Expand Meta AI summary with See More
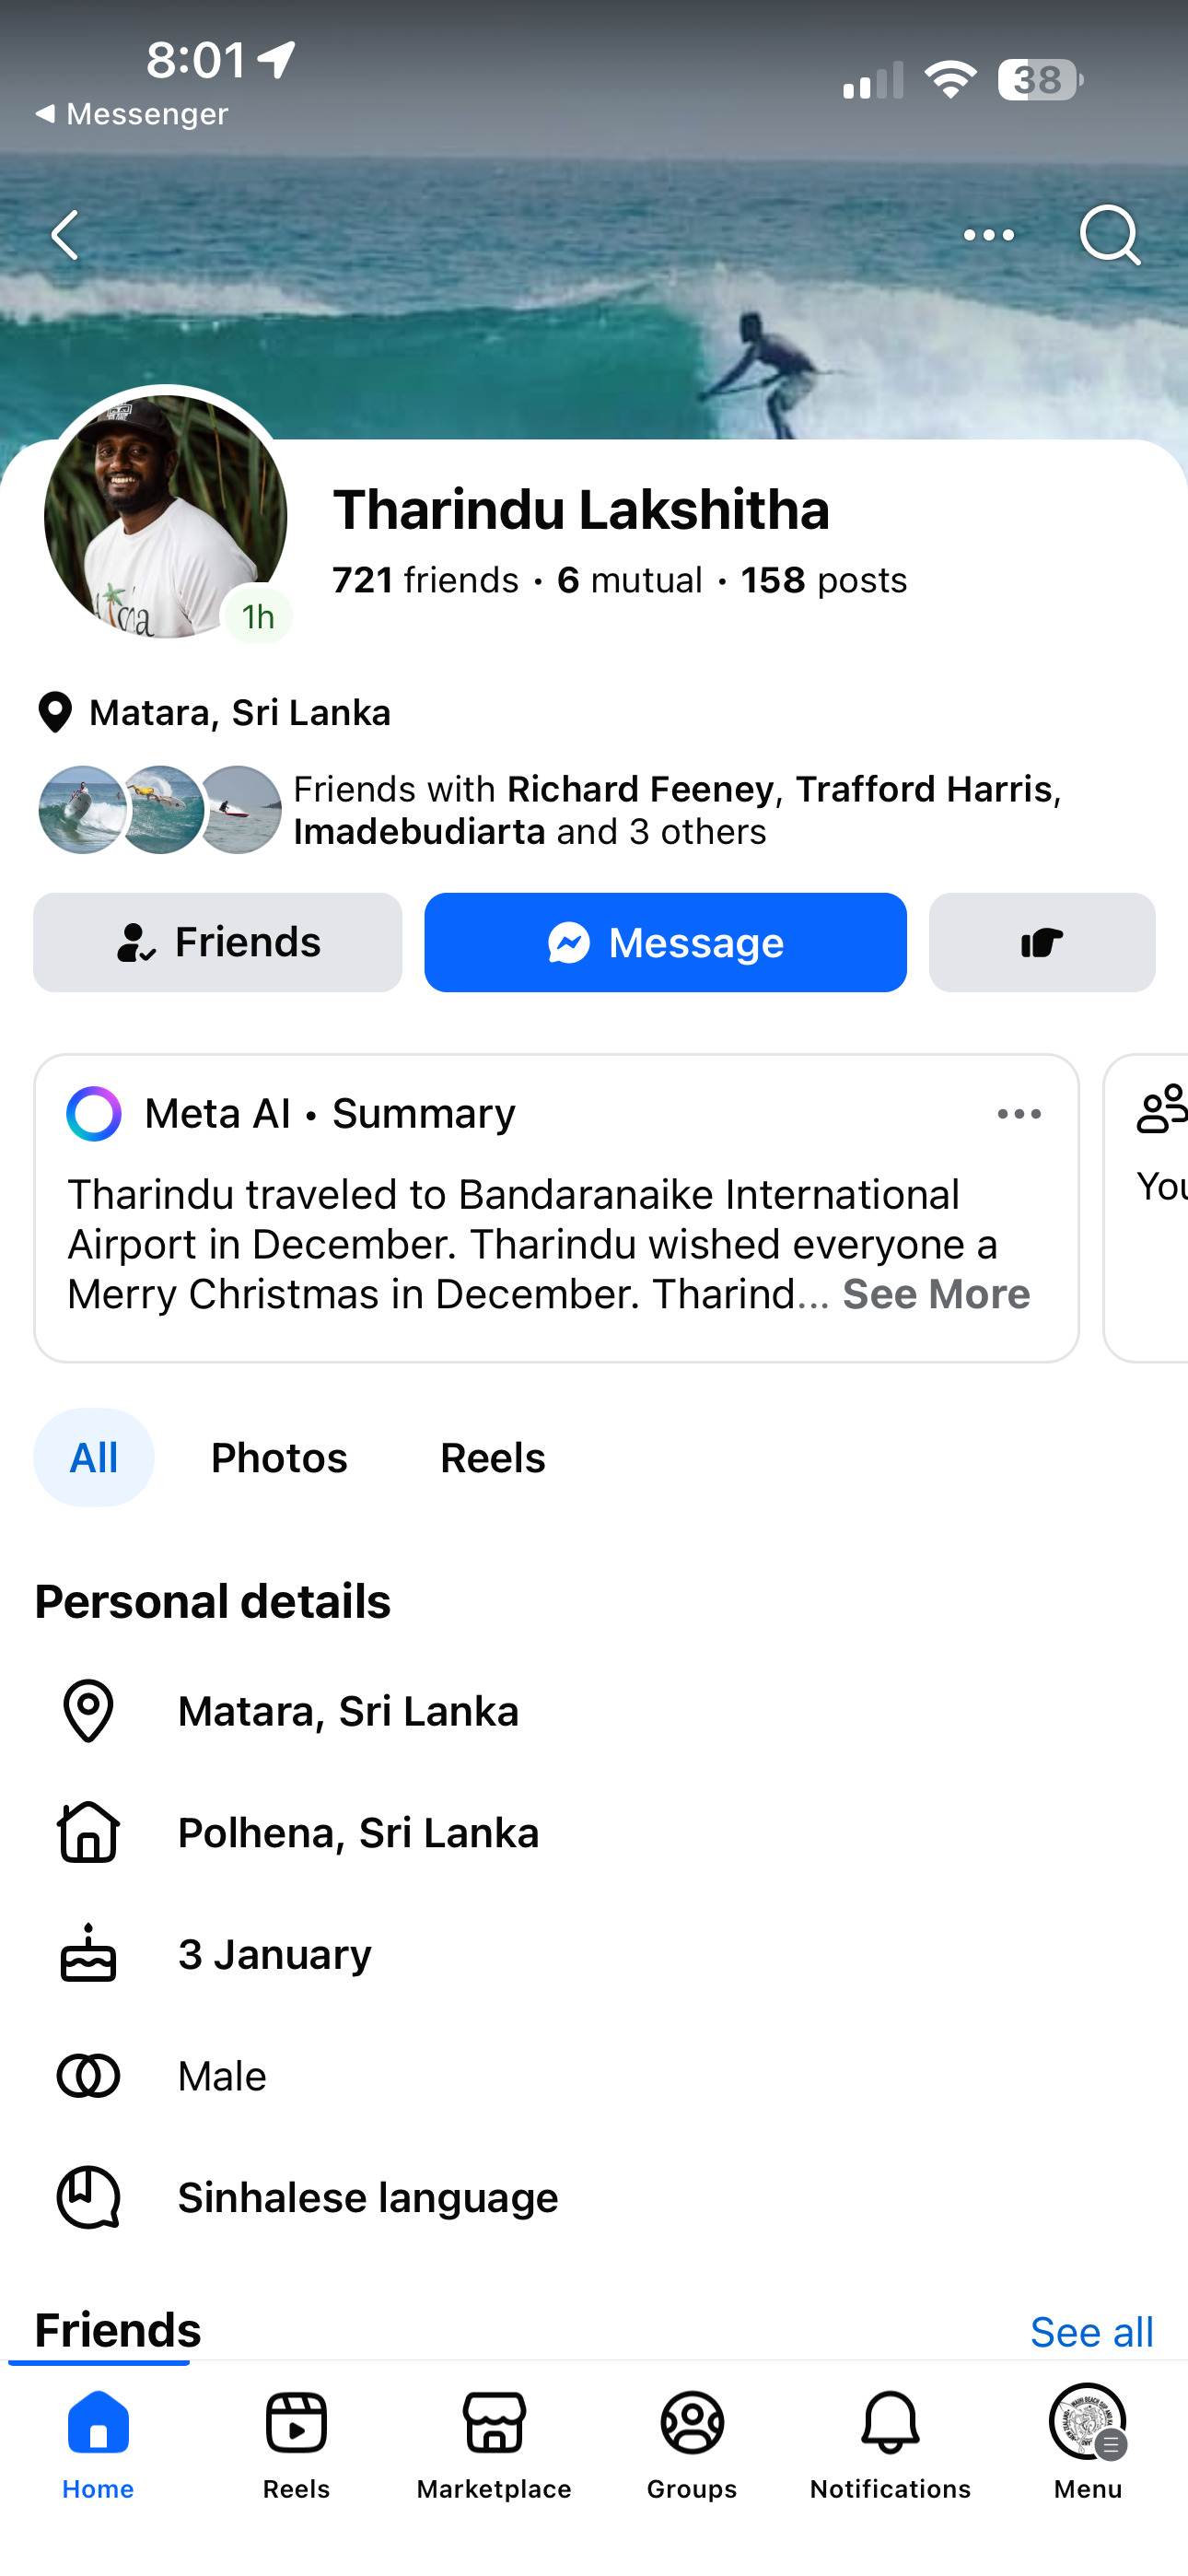 click(x=935, y=1294)
